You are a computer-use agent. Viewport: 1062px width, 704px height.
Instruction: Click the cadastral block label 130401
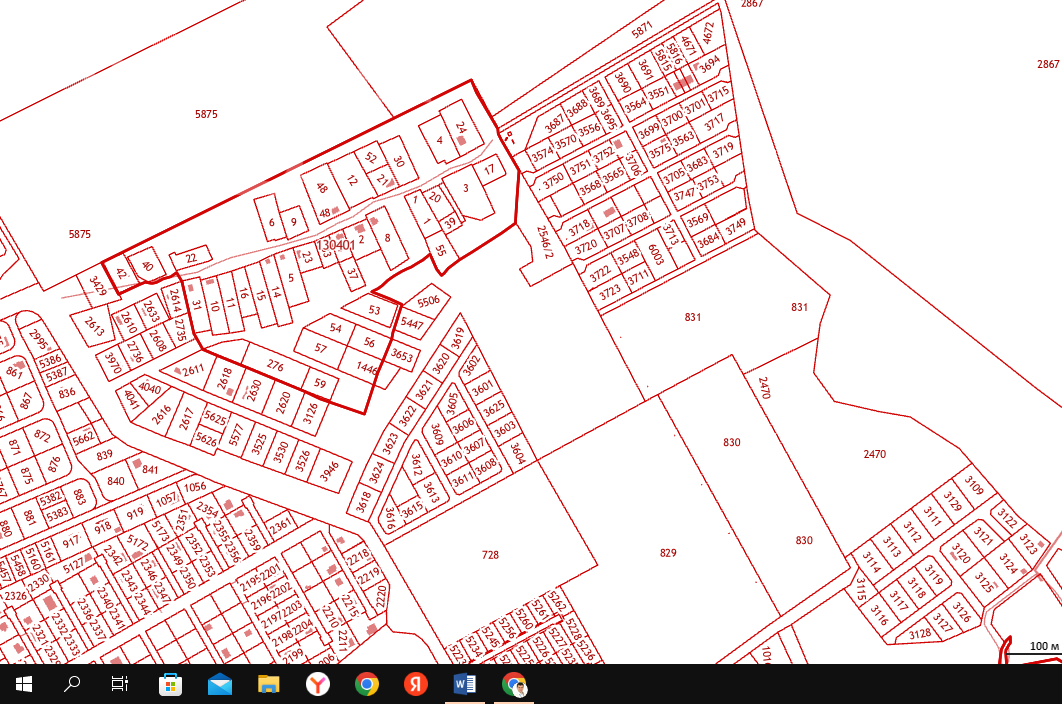click(336, 245)
